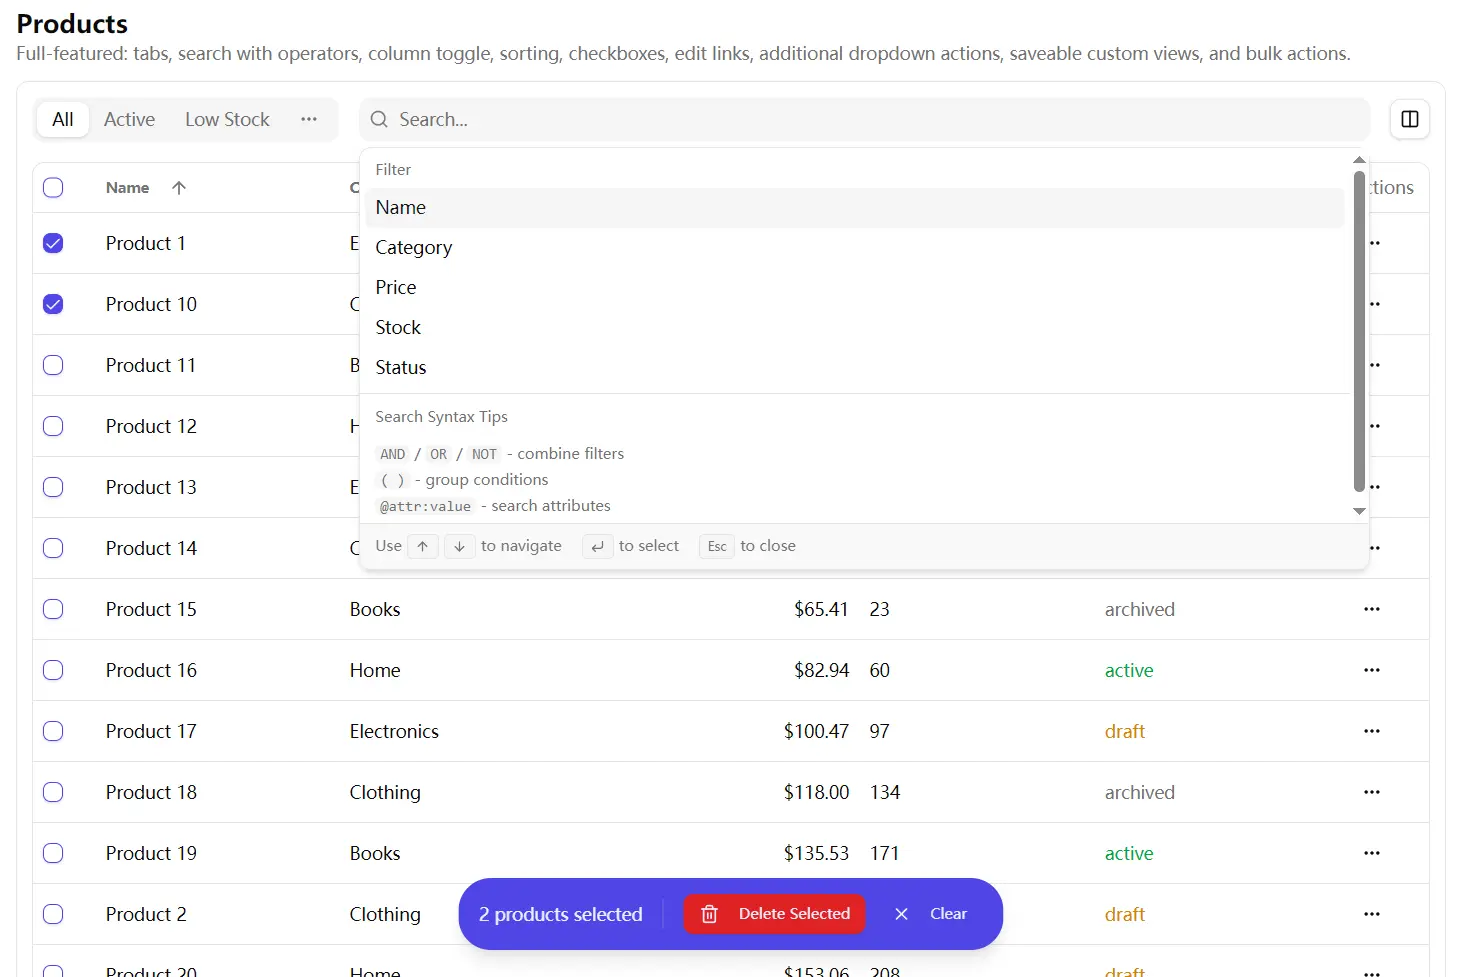Select Category from the filter dropdown
Image resolution: width=1466 pixels, height=977 pixels.
click(x=414, y=247)
